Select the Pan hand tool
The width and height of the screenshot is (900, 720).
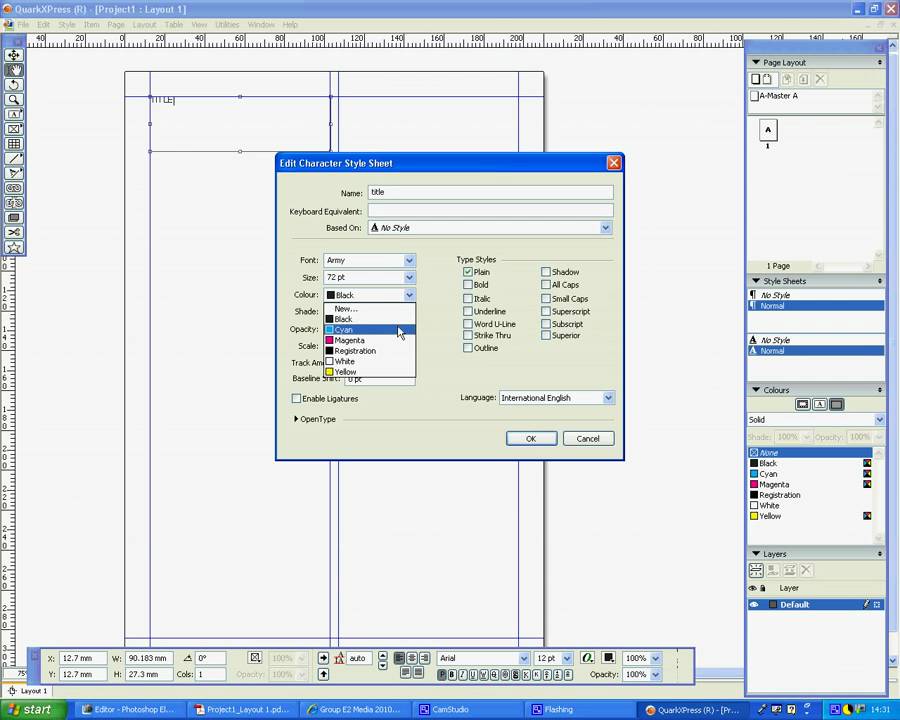(x=14, y=70)
